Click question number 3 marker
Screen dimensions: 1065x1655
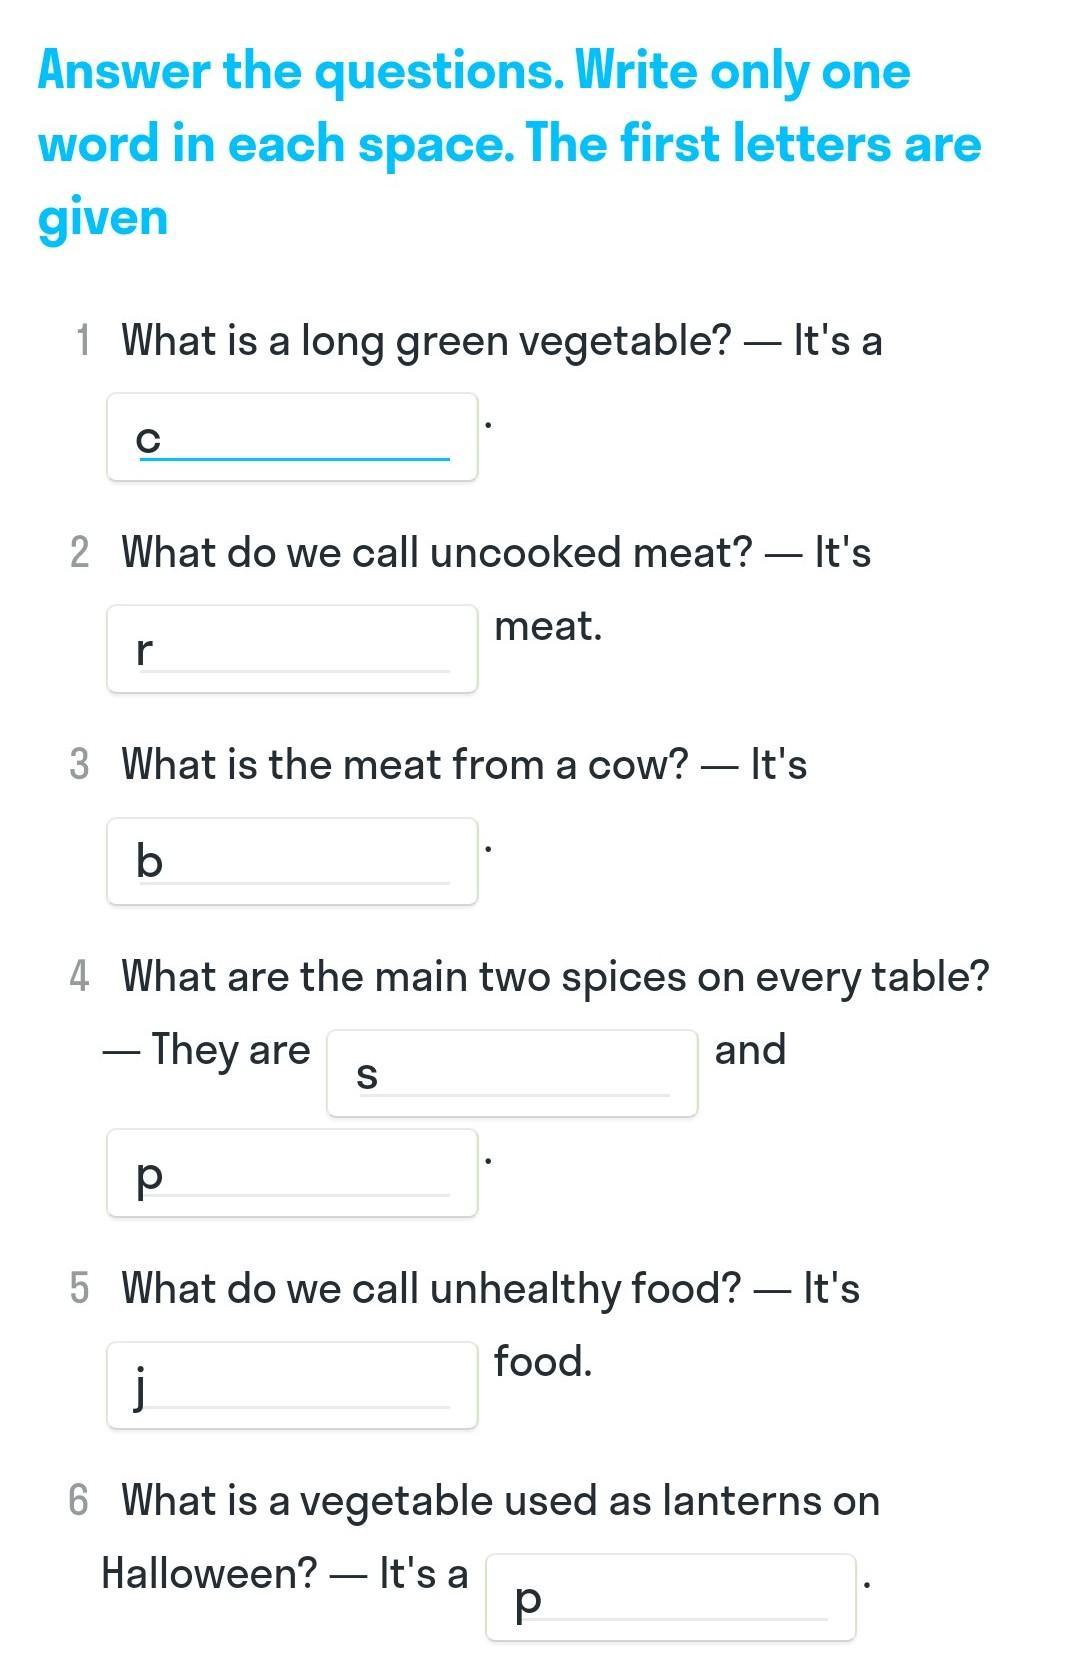coord(80,765)
